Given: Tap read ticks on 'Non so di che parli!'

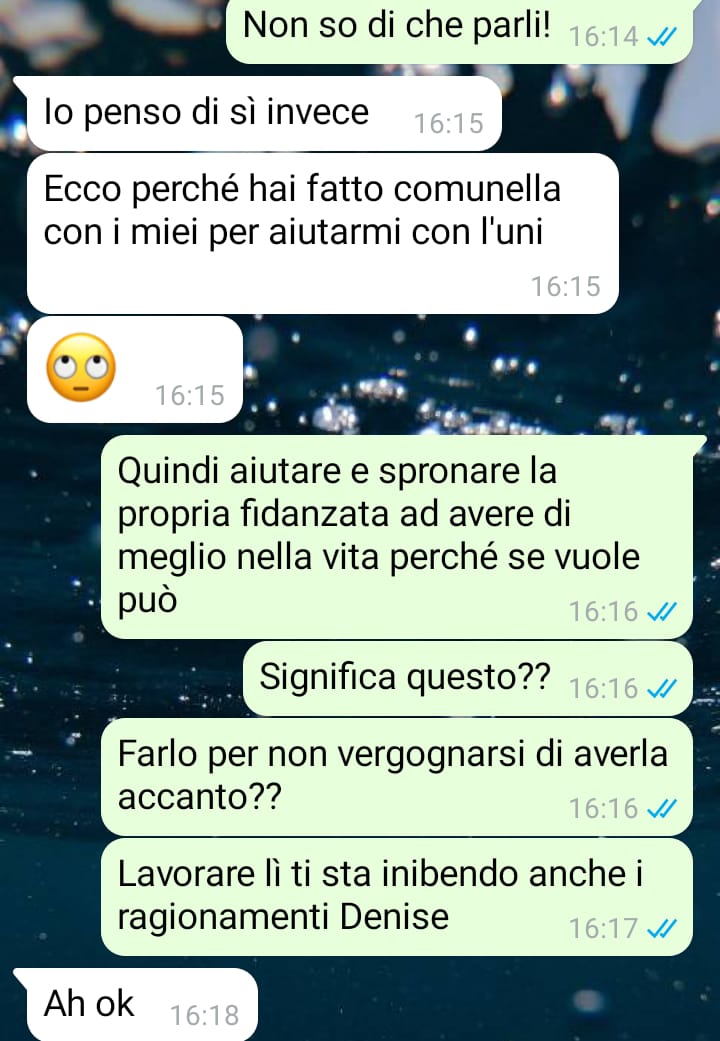Looking at the screenshot, I should coord(662,37).
